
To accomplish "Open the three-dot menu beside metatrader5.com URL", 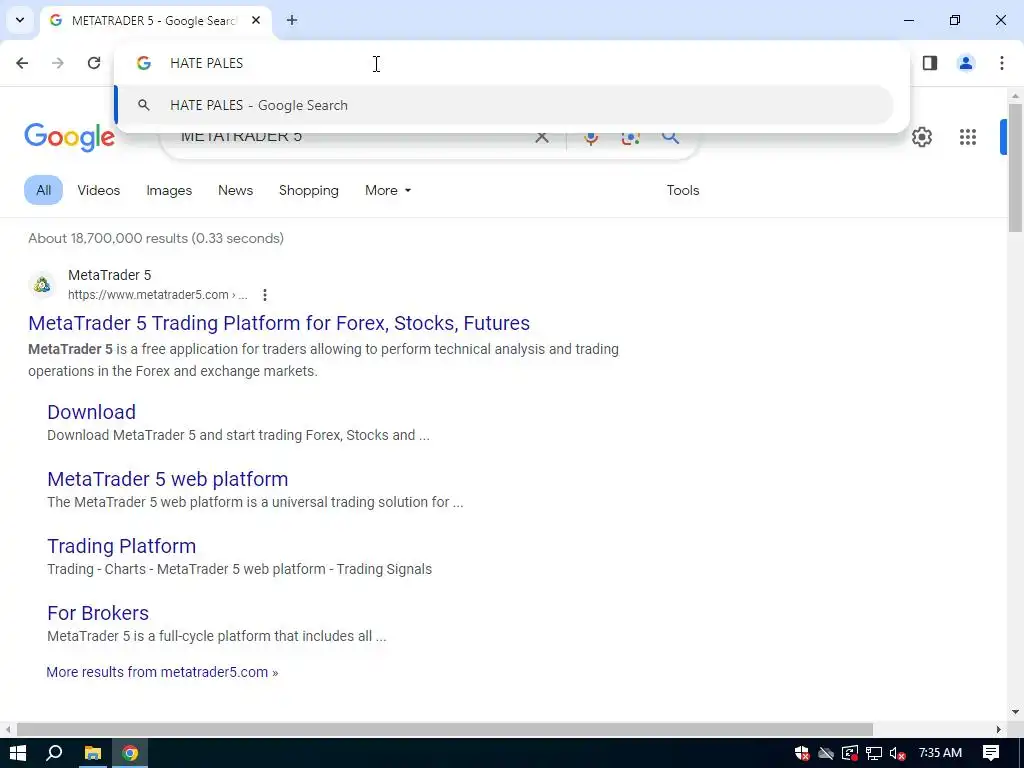I will tap(264, 295).
